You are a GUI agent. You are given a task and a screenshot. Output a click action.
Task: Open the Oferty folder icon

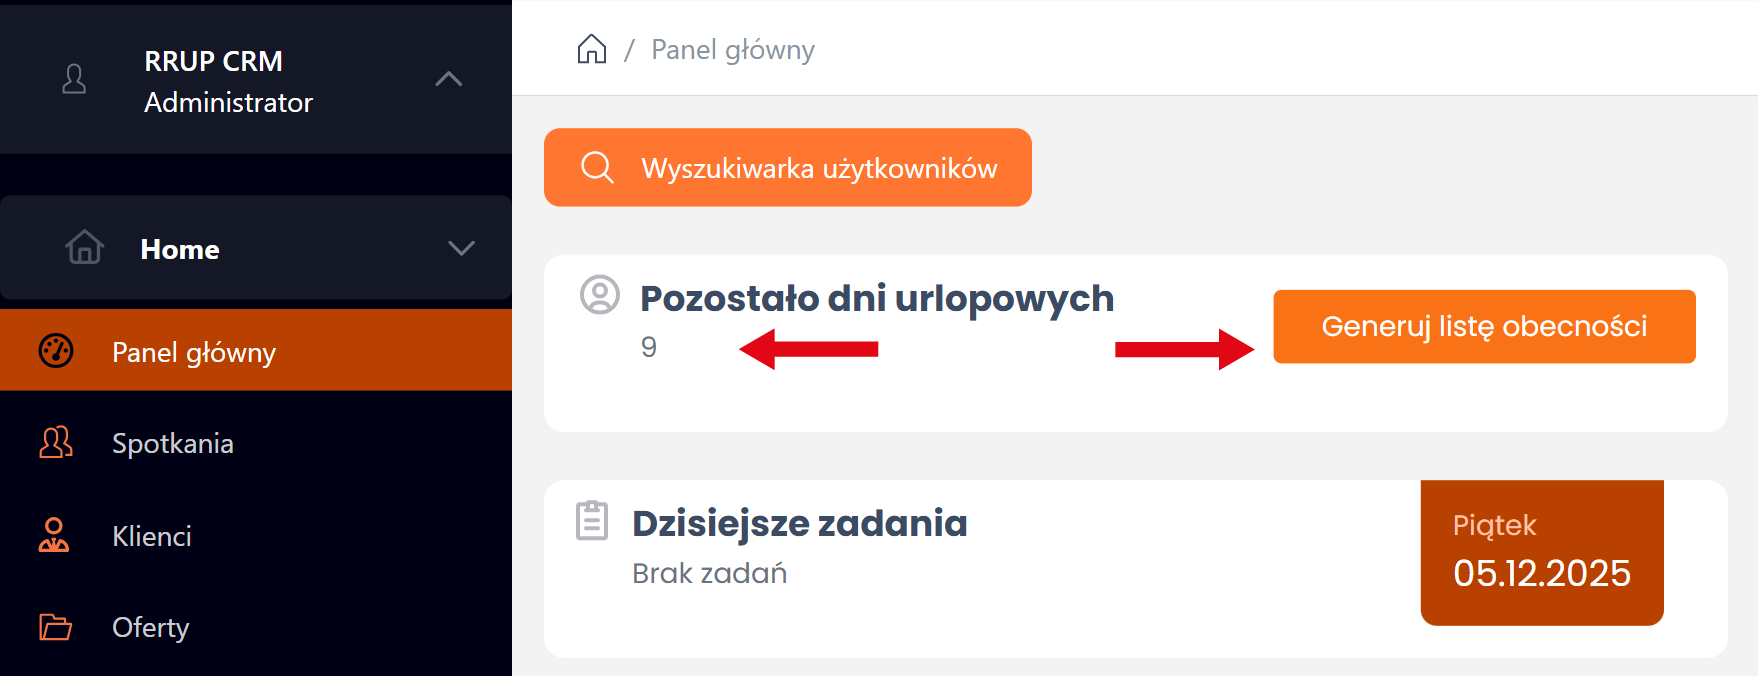point(55,627)
